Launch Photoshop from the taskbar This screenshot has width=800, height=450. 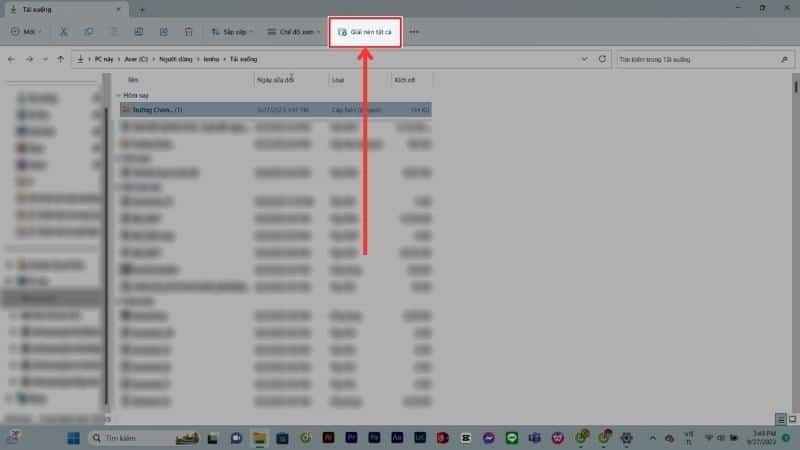click(x=373, y=438)
